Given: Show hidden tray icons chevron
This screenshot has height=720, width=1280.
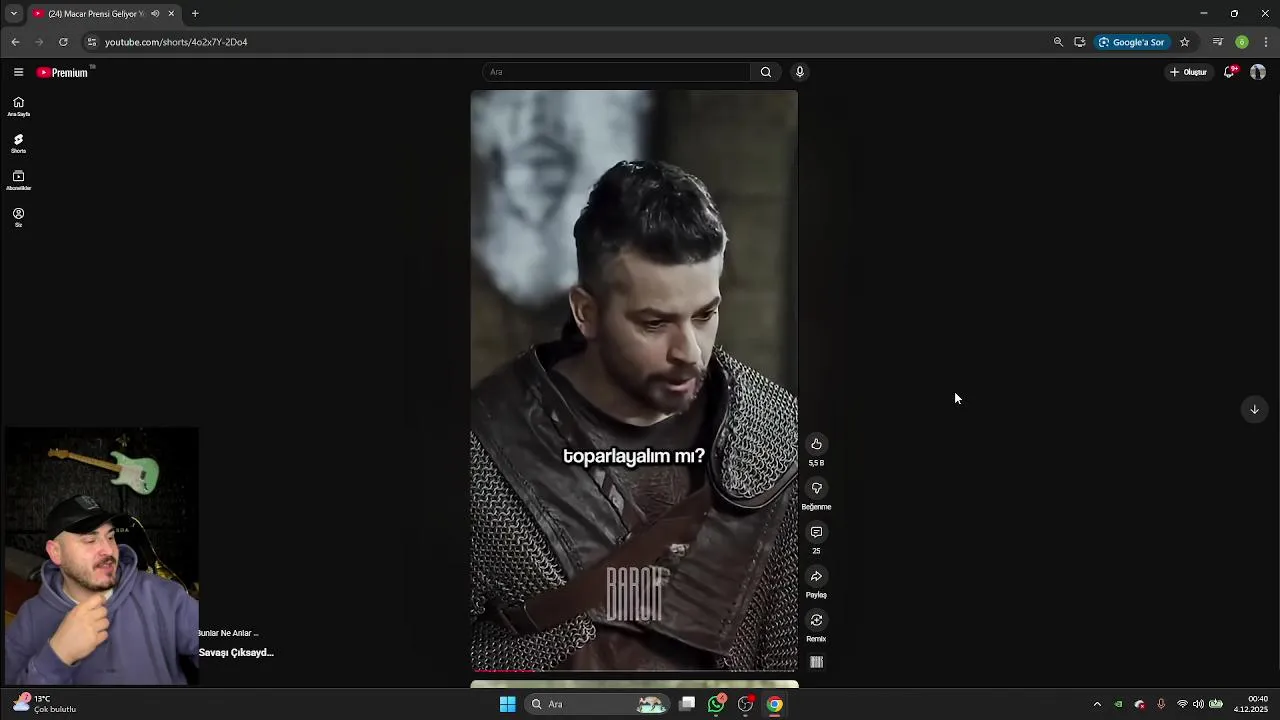Looking at the screenshot, I should click(1097, 704).
